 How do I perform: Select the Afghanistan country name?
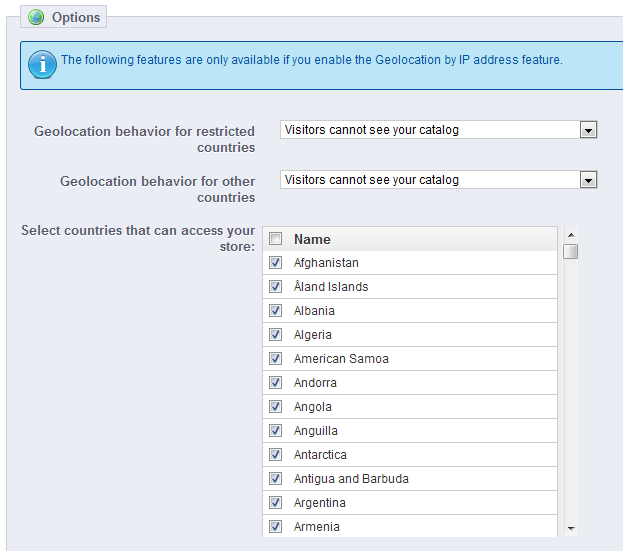[x=326, y=263]
